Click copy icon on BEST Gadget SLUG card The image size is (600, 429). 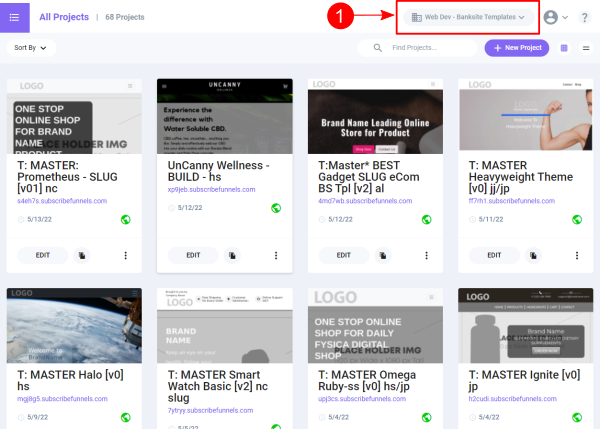tap(384, 255)
